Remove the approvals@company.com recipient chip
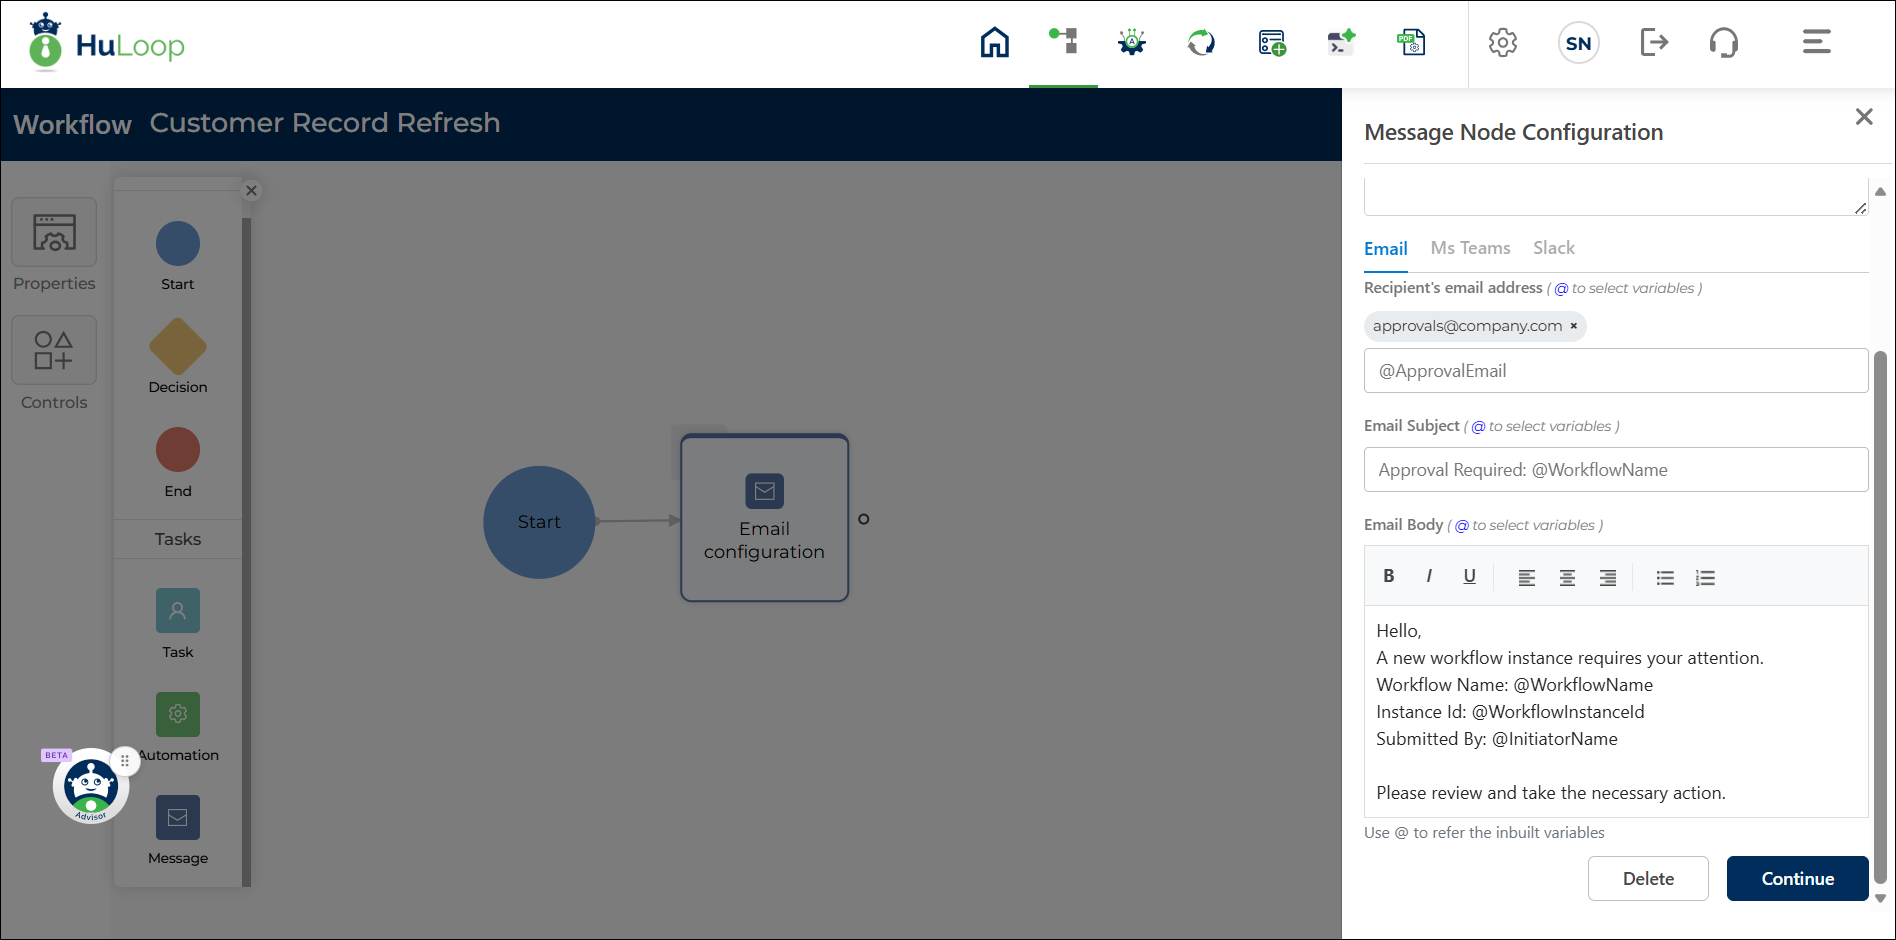1896x940 pixels. pos(1573,326)
